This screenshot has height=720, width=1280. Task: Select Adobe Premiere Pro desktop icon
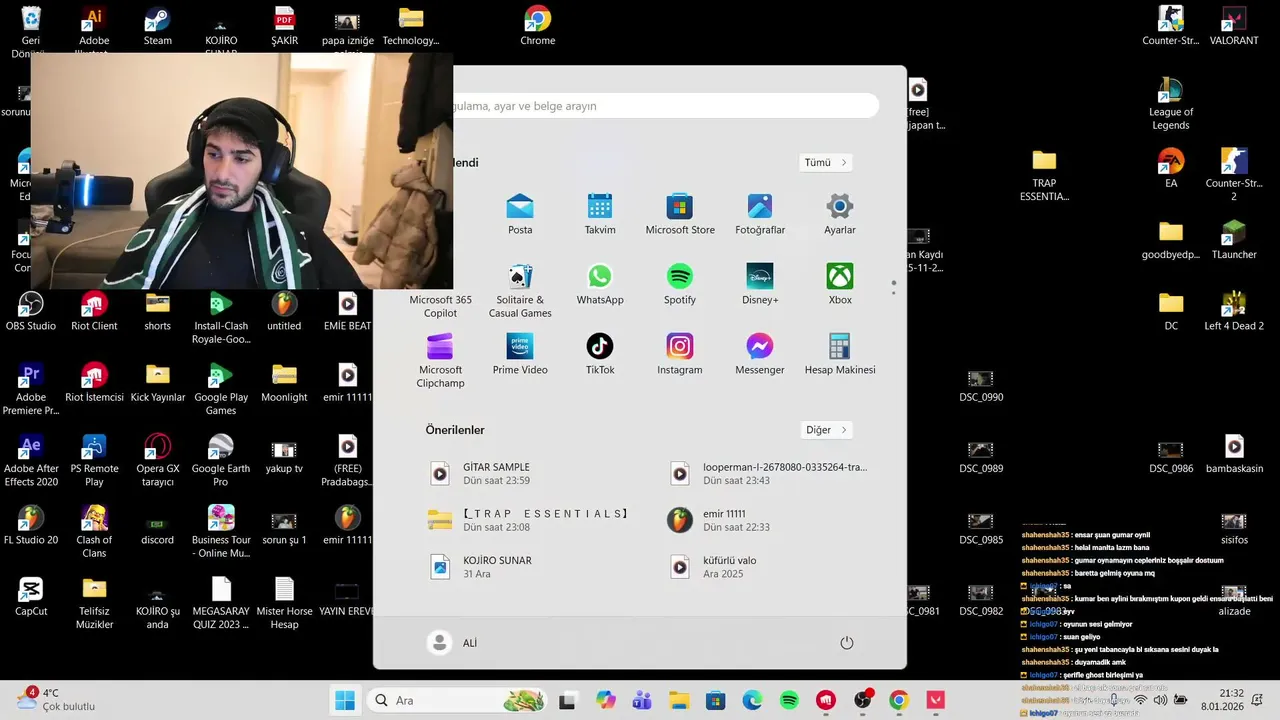31,389
